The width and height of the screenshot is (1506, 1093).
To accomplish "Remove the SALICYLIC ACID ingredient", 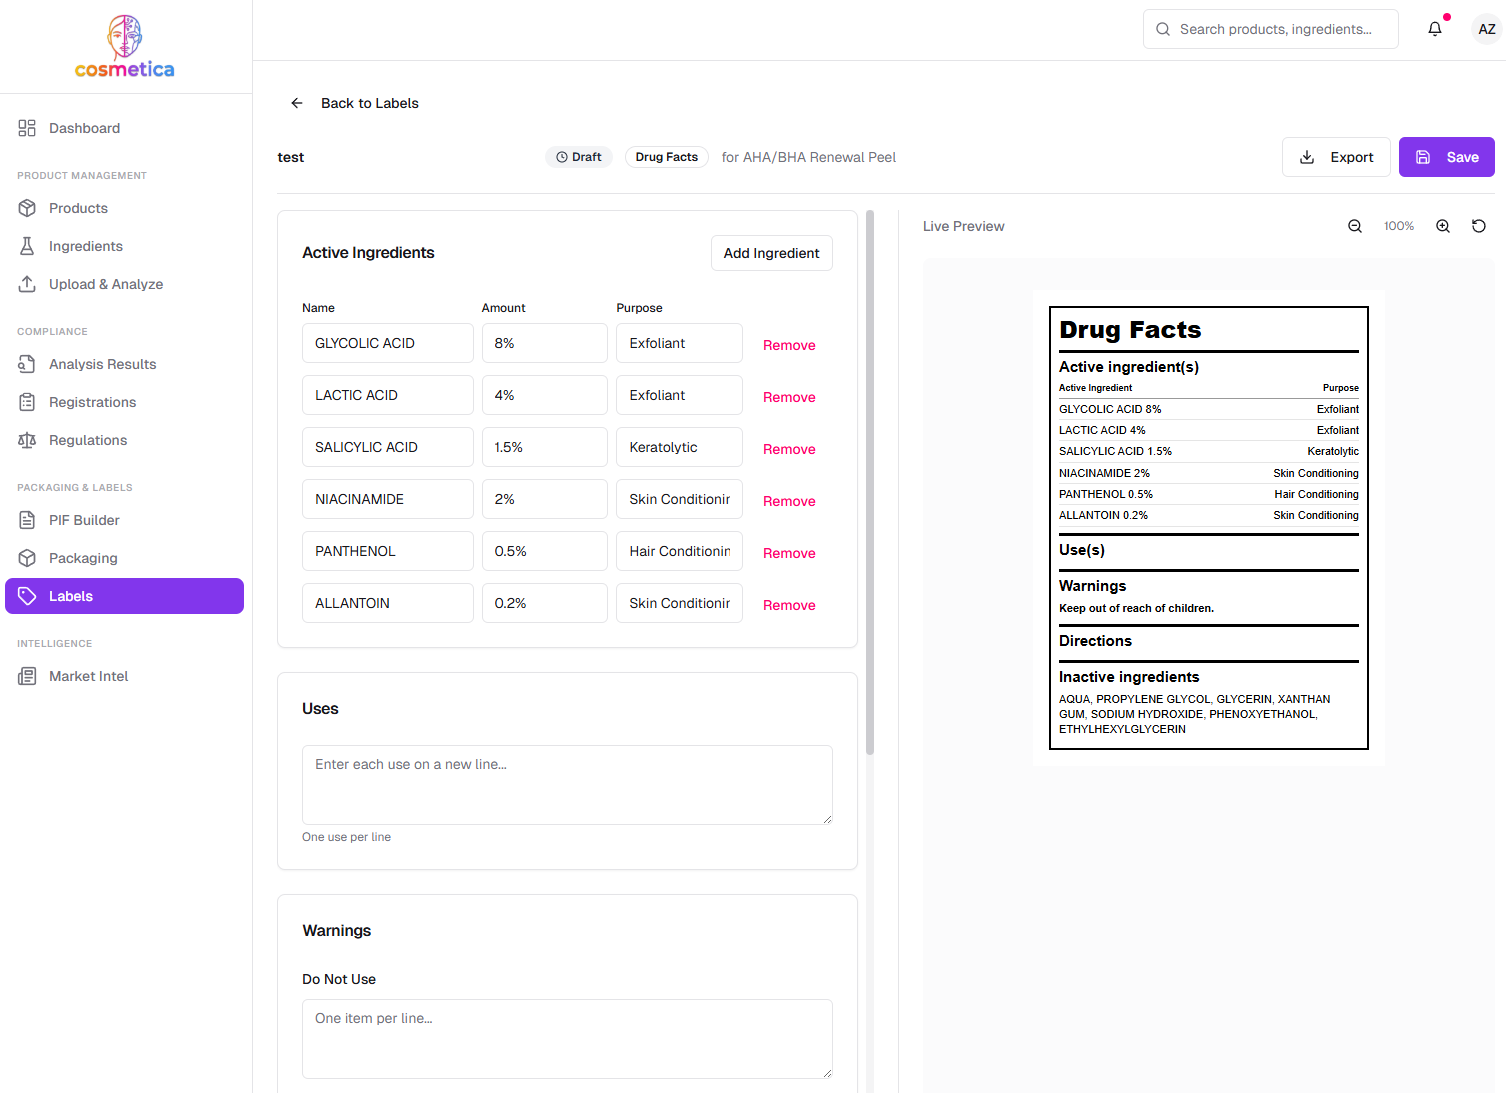I will (x=789, y=449).
